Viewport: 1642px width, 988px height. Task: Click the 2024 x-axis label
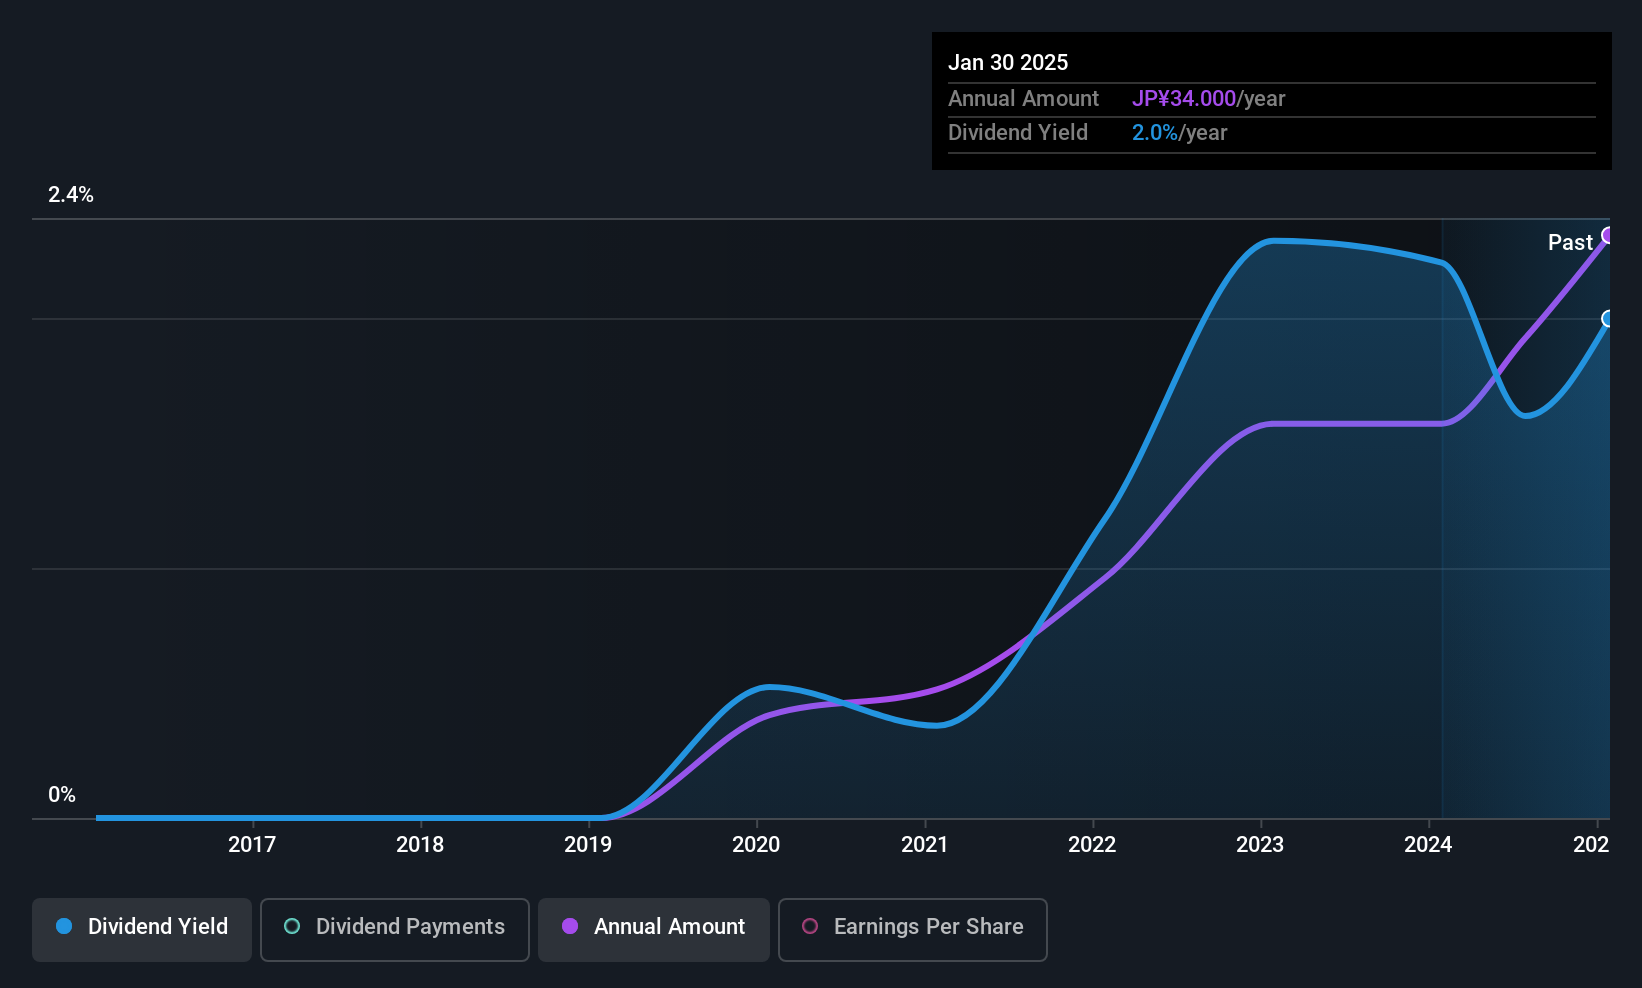[1428, 844]
